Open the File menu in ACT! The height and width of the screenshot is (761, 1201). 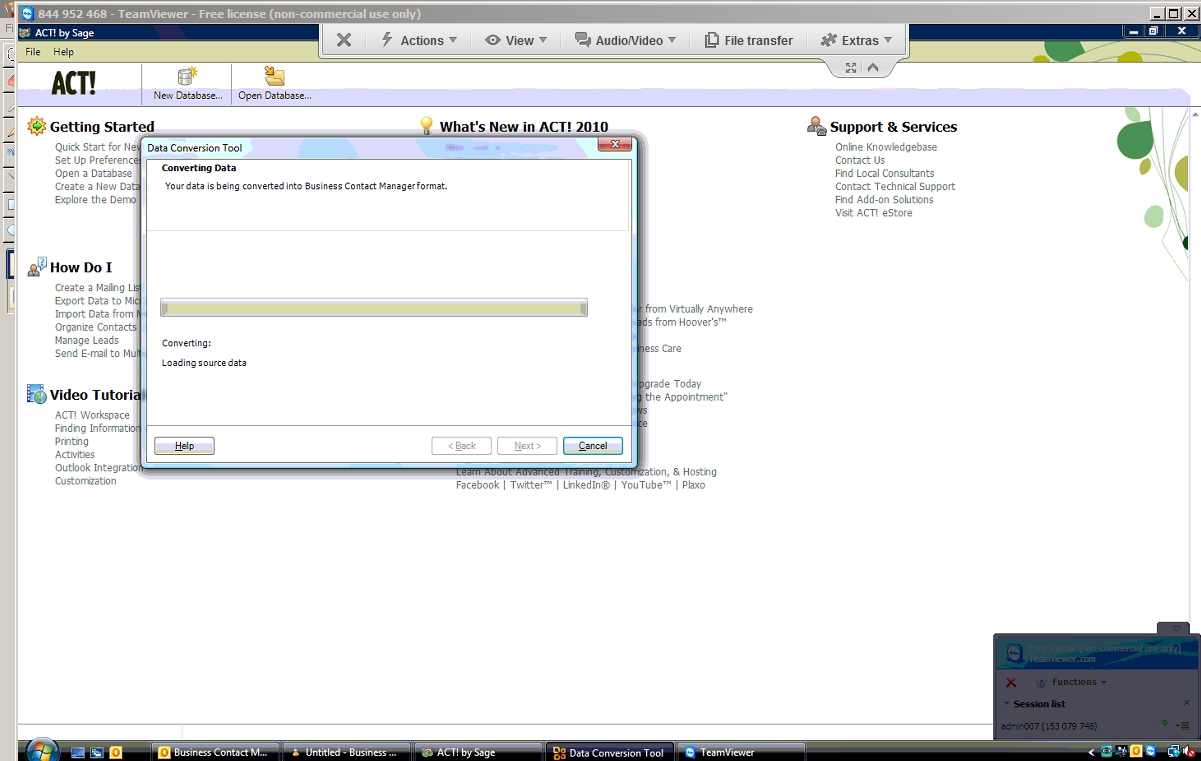(x=33, y=52)
